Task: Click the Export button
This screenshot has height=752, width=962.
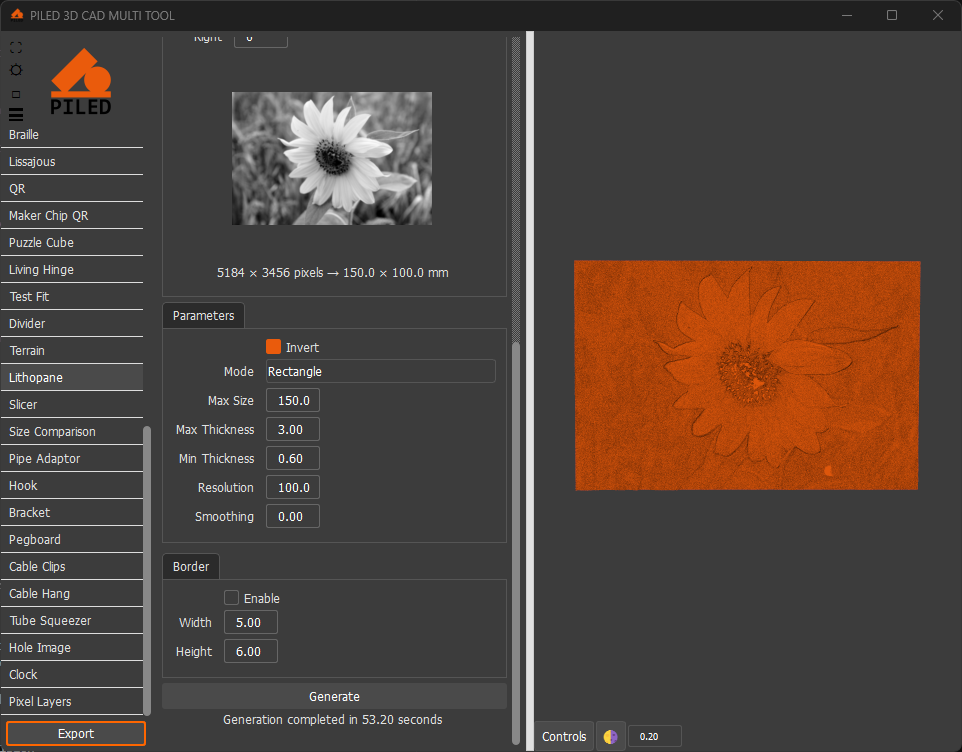Action: 76,734
